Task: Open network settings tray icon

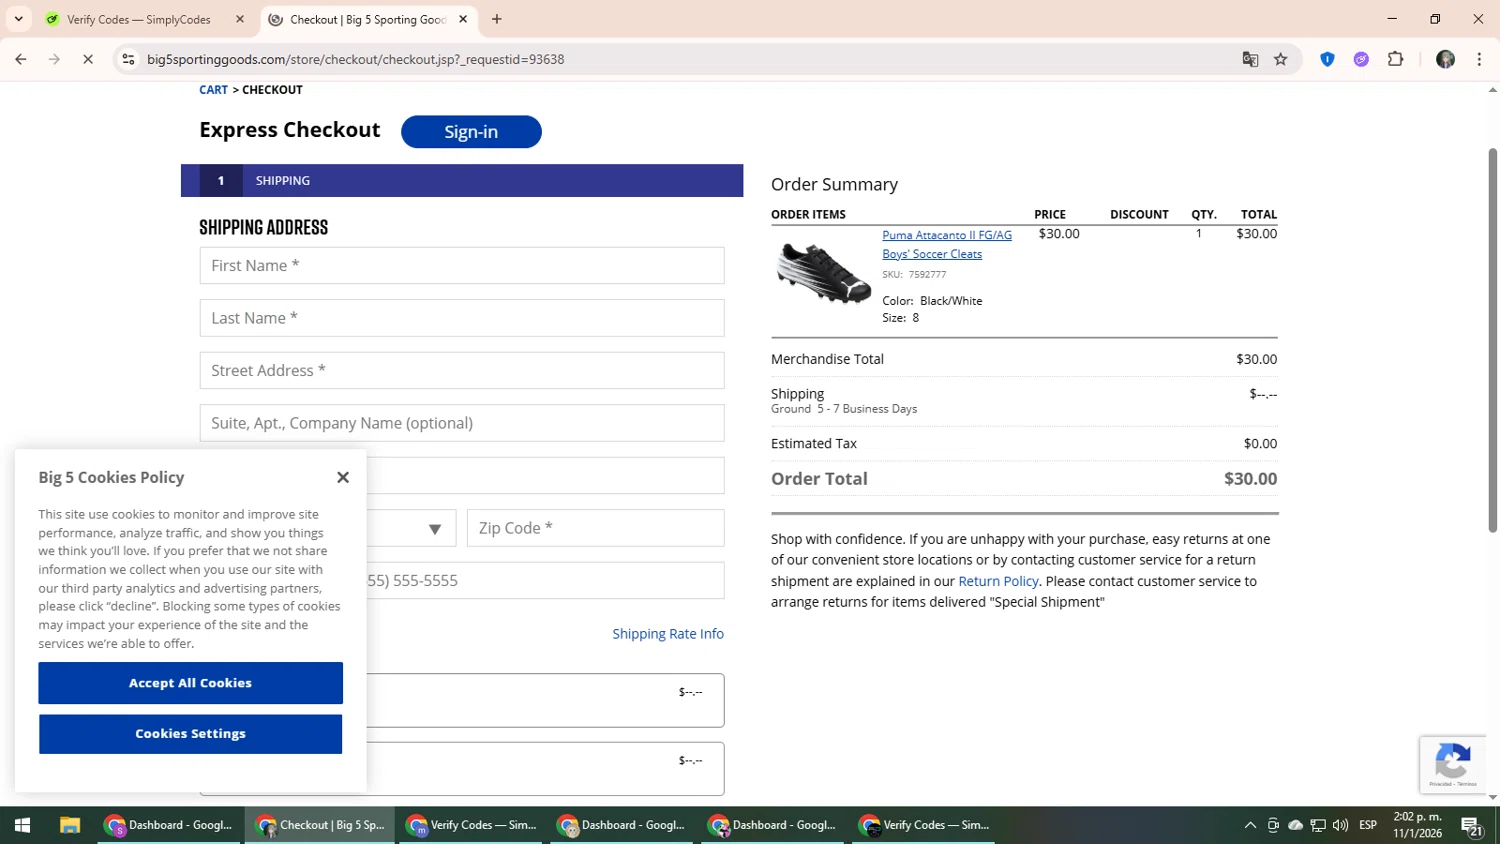Action: point(1318,825)
